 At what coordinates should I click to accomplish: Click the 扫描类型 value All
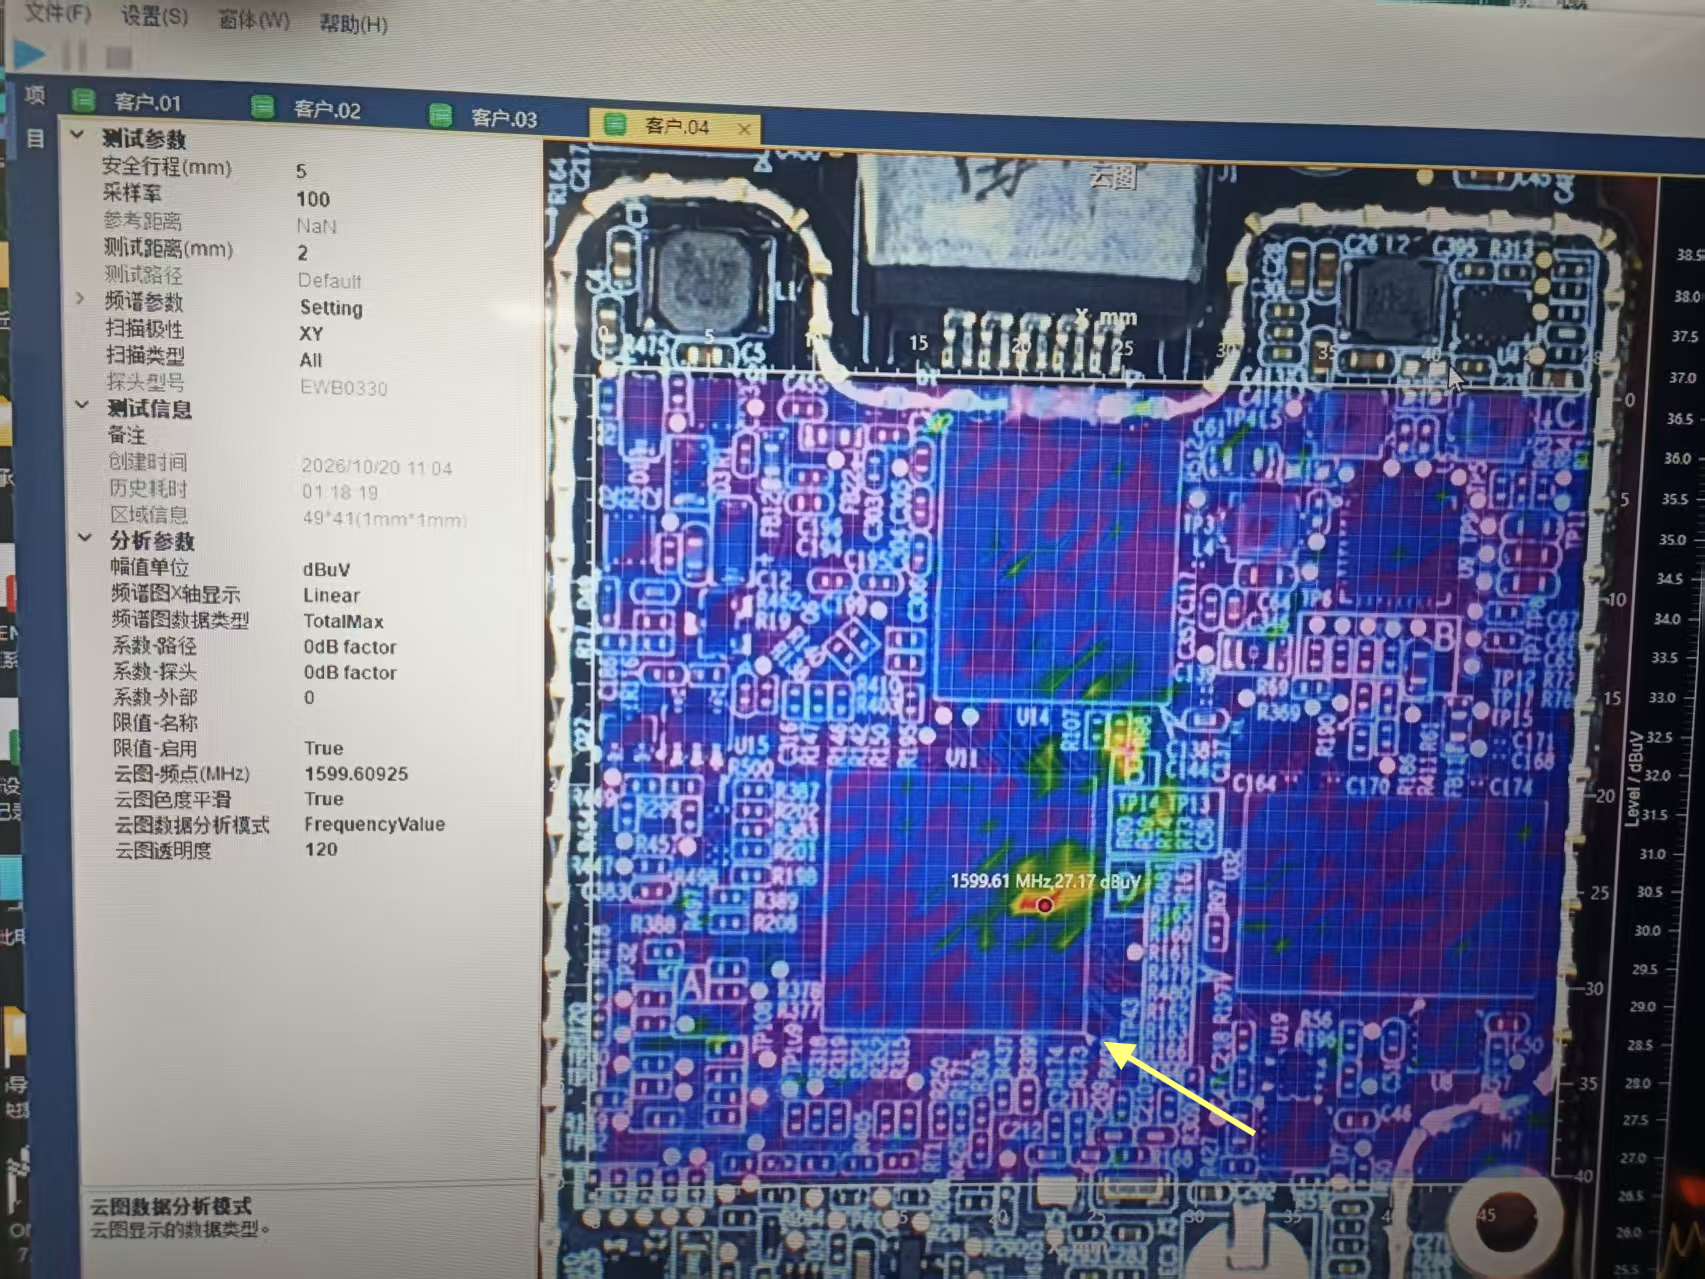point(311,360)
